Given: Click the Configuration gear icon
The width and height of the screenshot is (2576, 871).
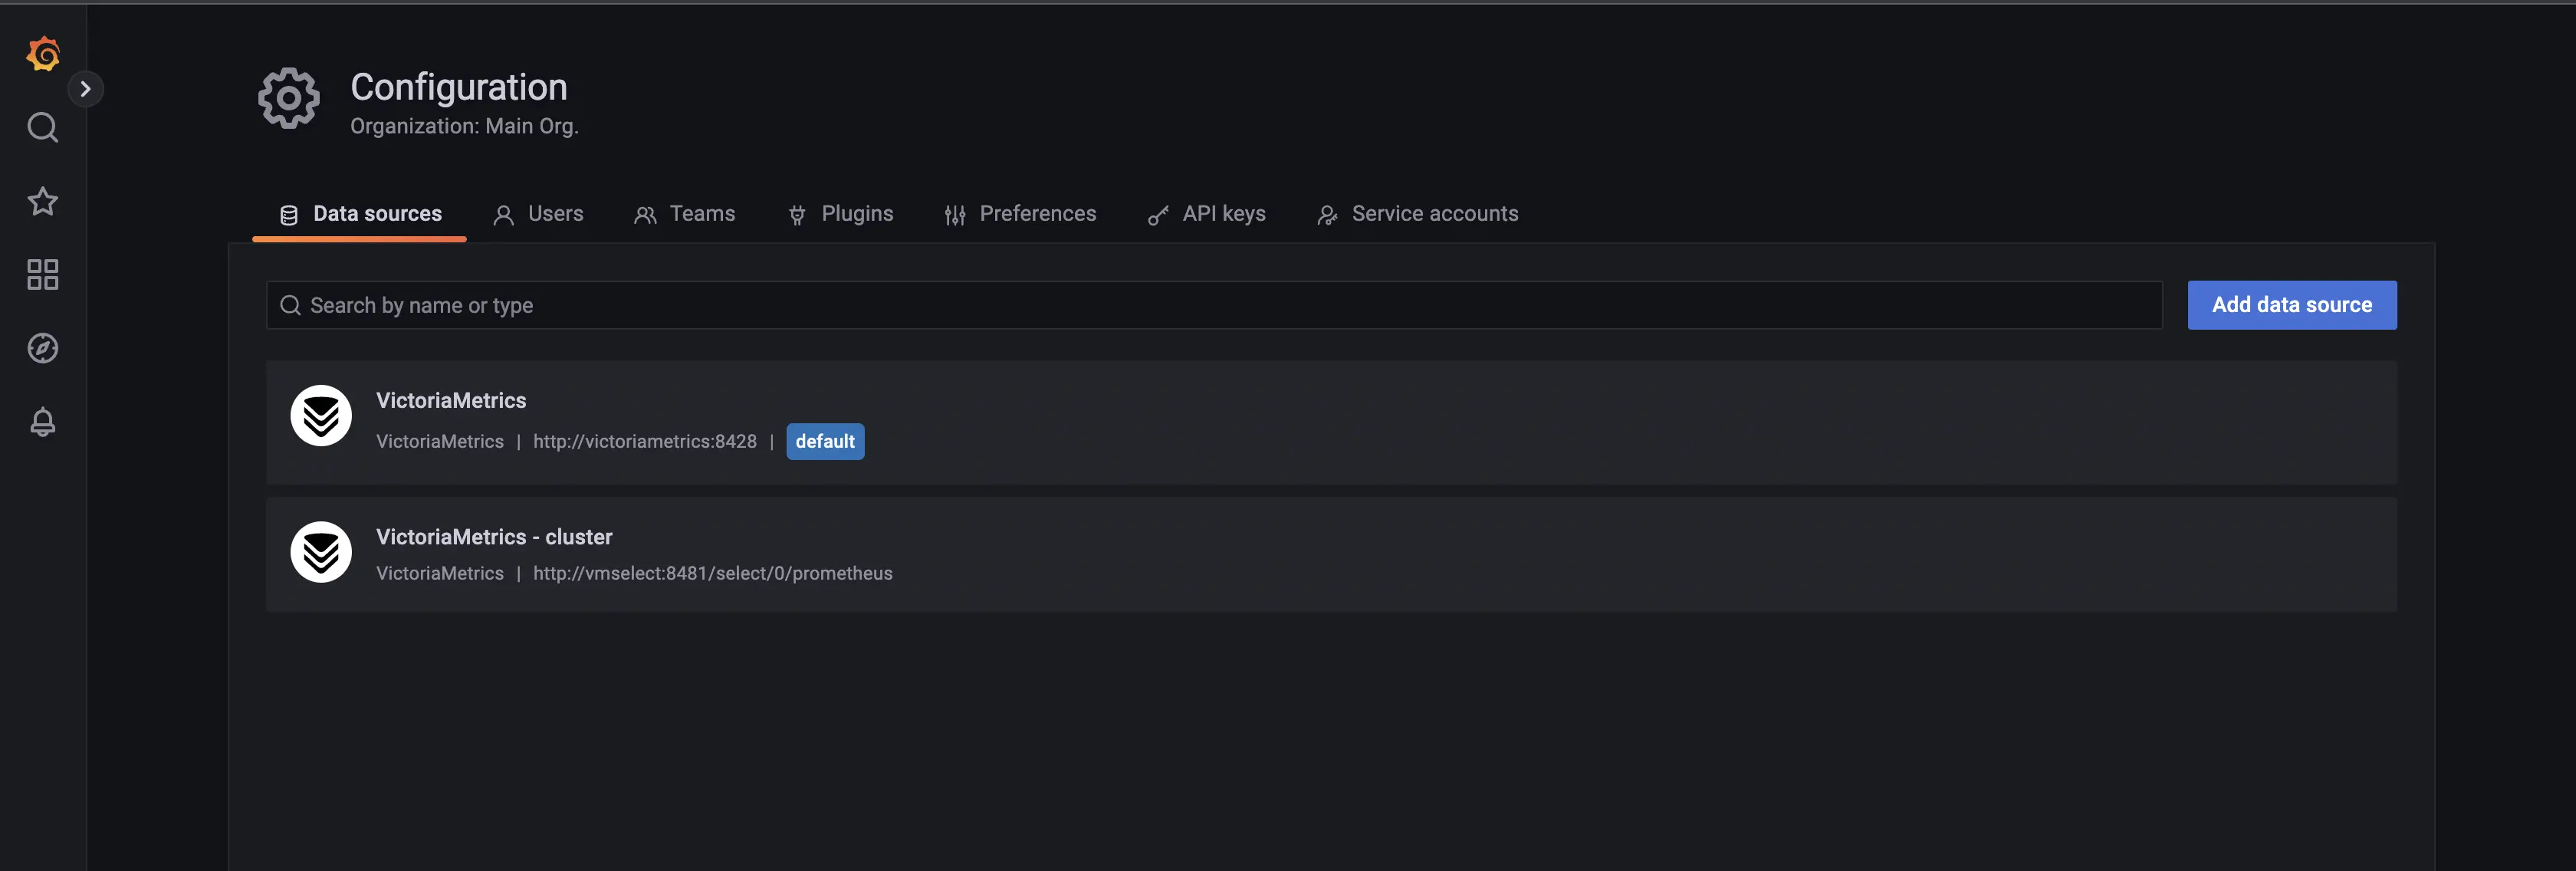Looking at the screenshot, I should 288,98.
